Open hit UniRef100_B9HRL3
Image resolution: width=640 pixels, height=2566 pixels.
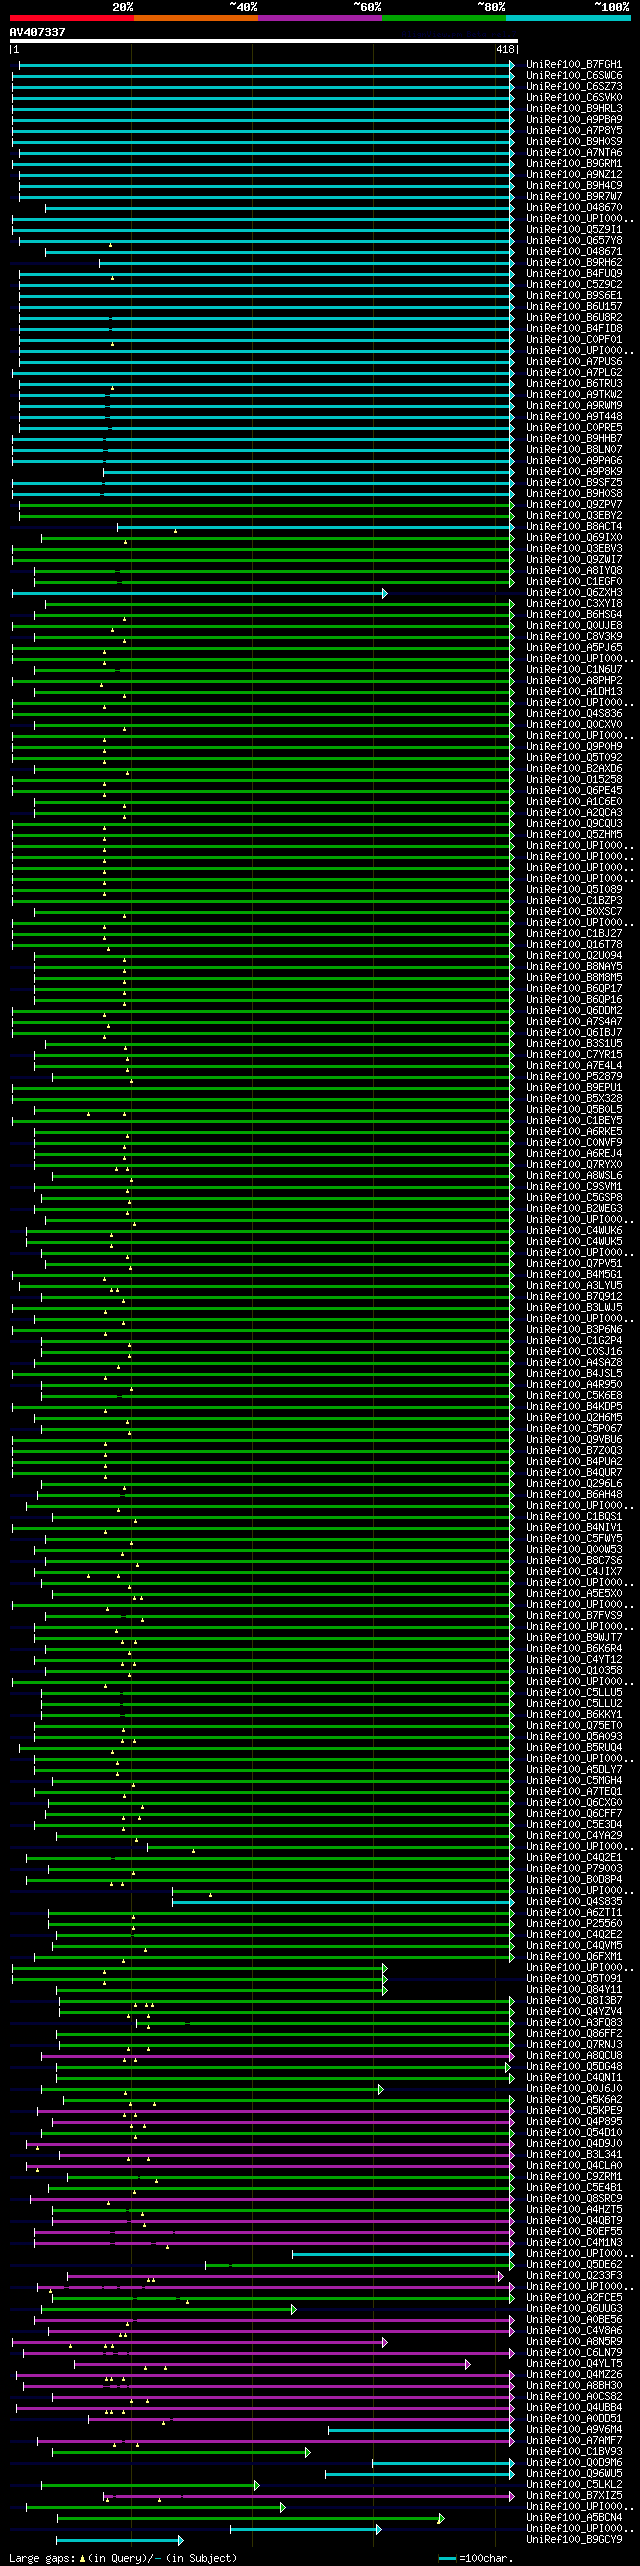coord(574,109)
